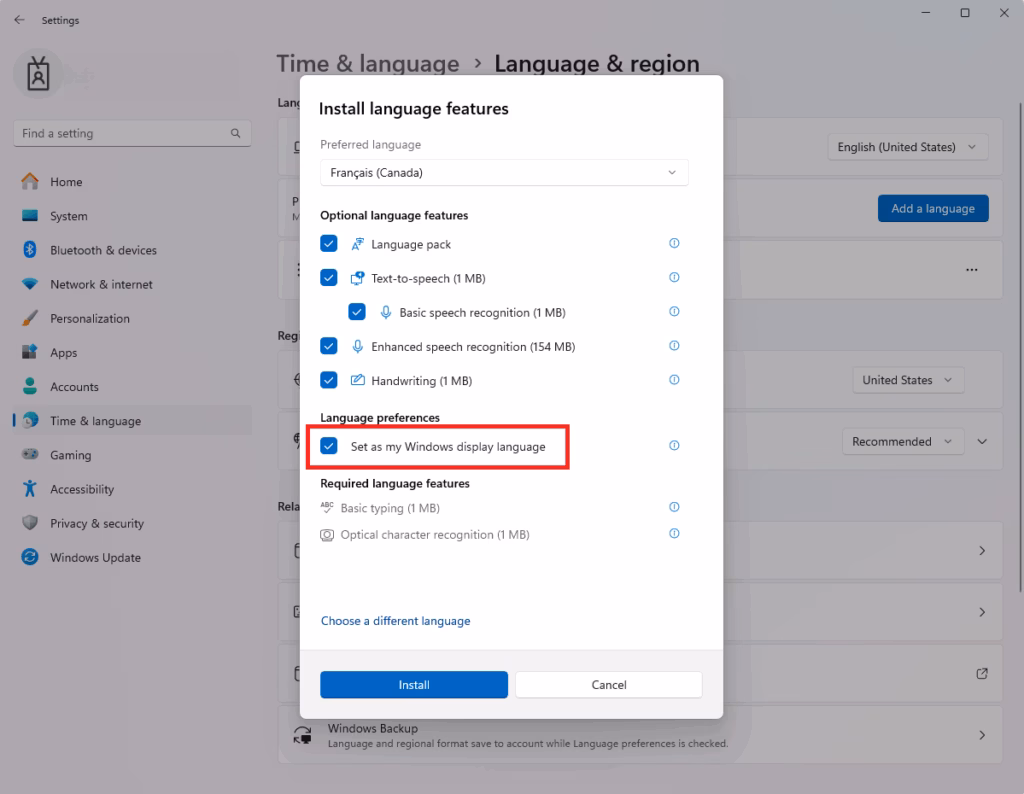Click the Text-to-speech feature icon
1024x794 pixels.
[x=357, y=278]
